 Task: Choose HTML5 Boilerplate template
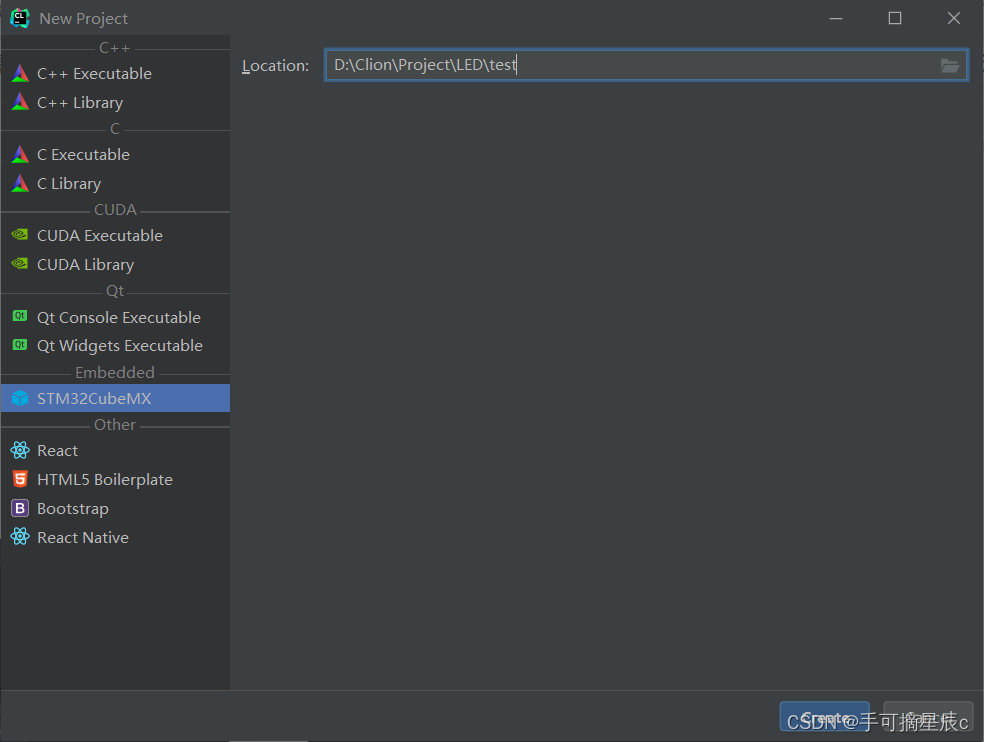pos(115,479)
